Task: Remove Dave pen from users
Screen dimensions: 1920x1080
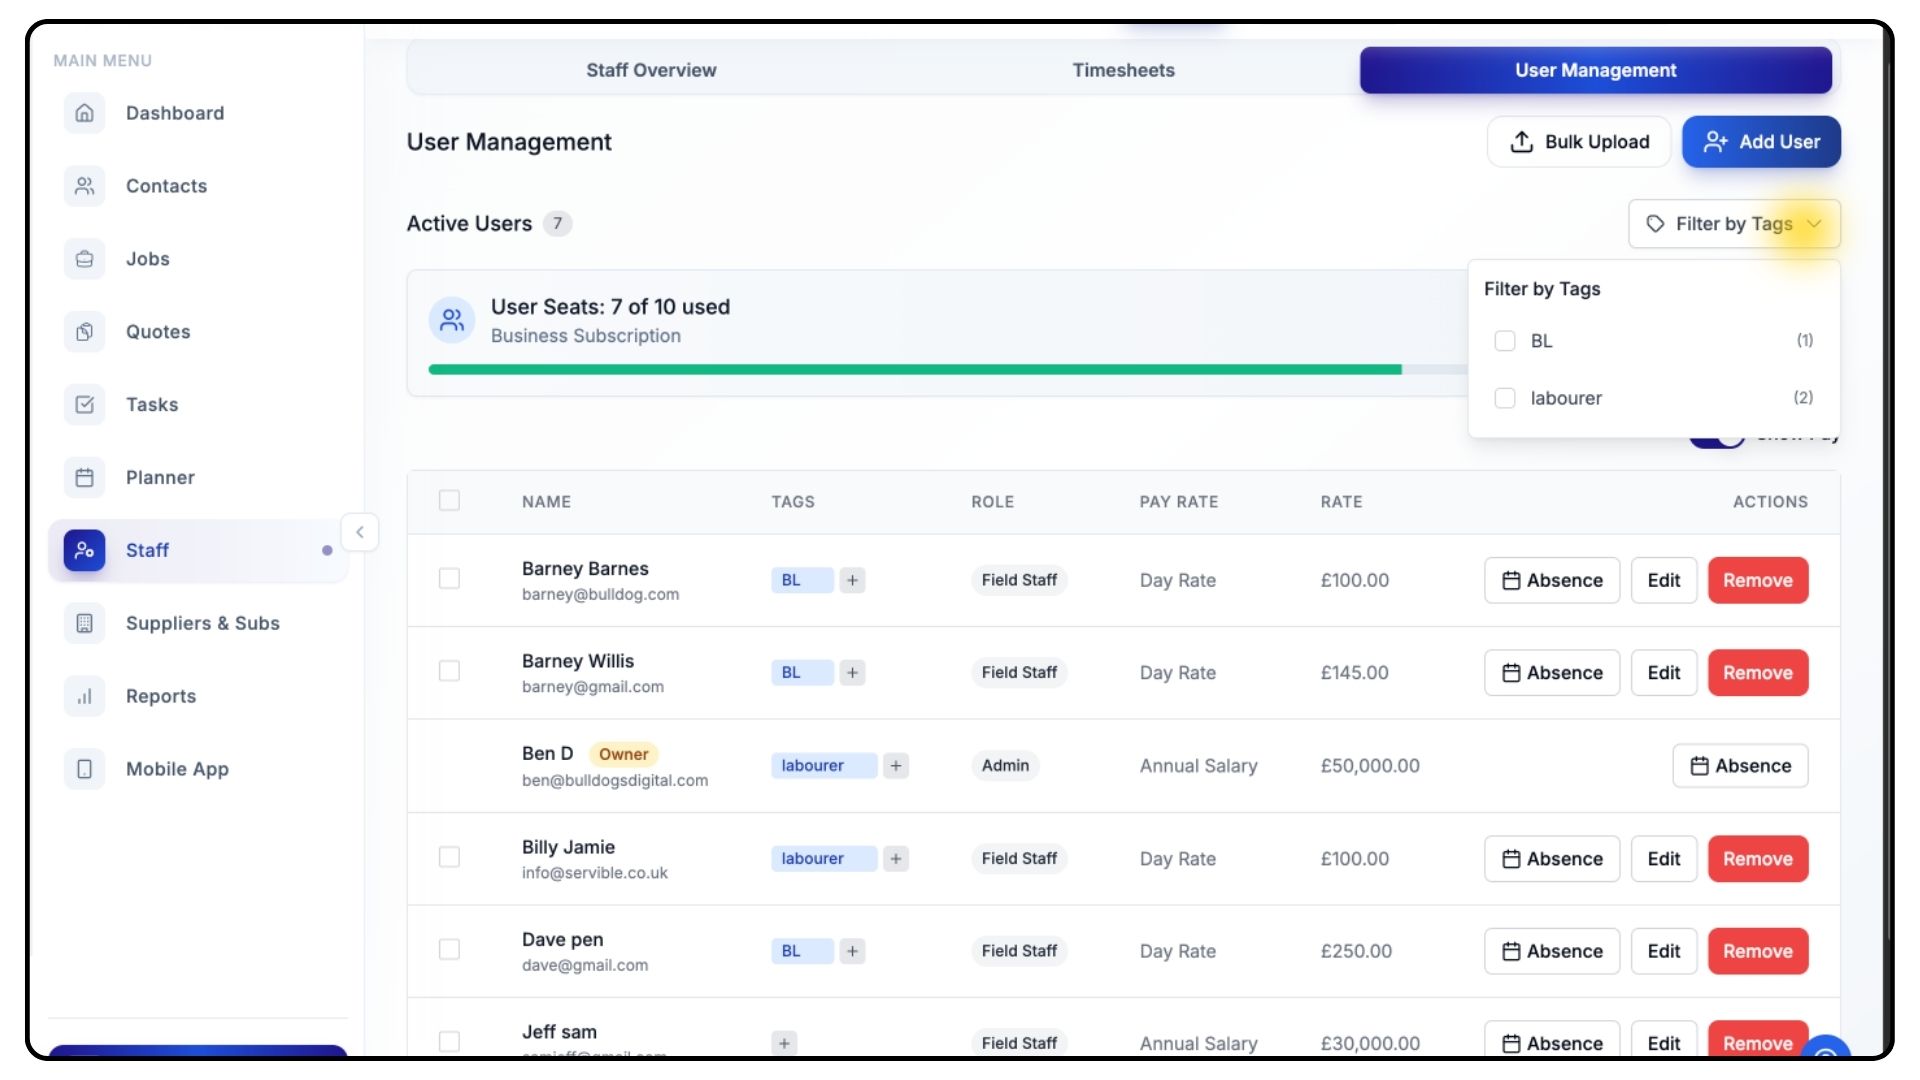Action: [x=1757, y=951]
